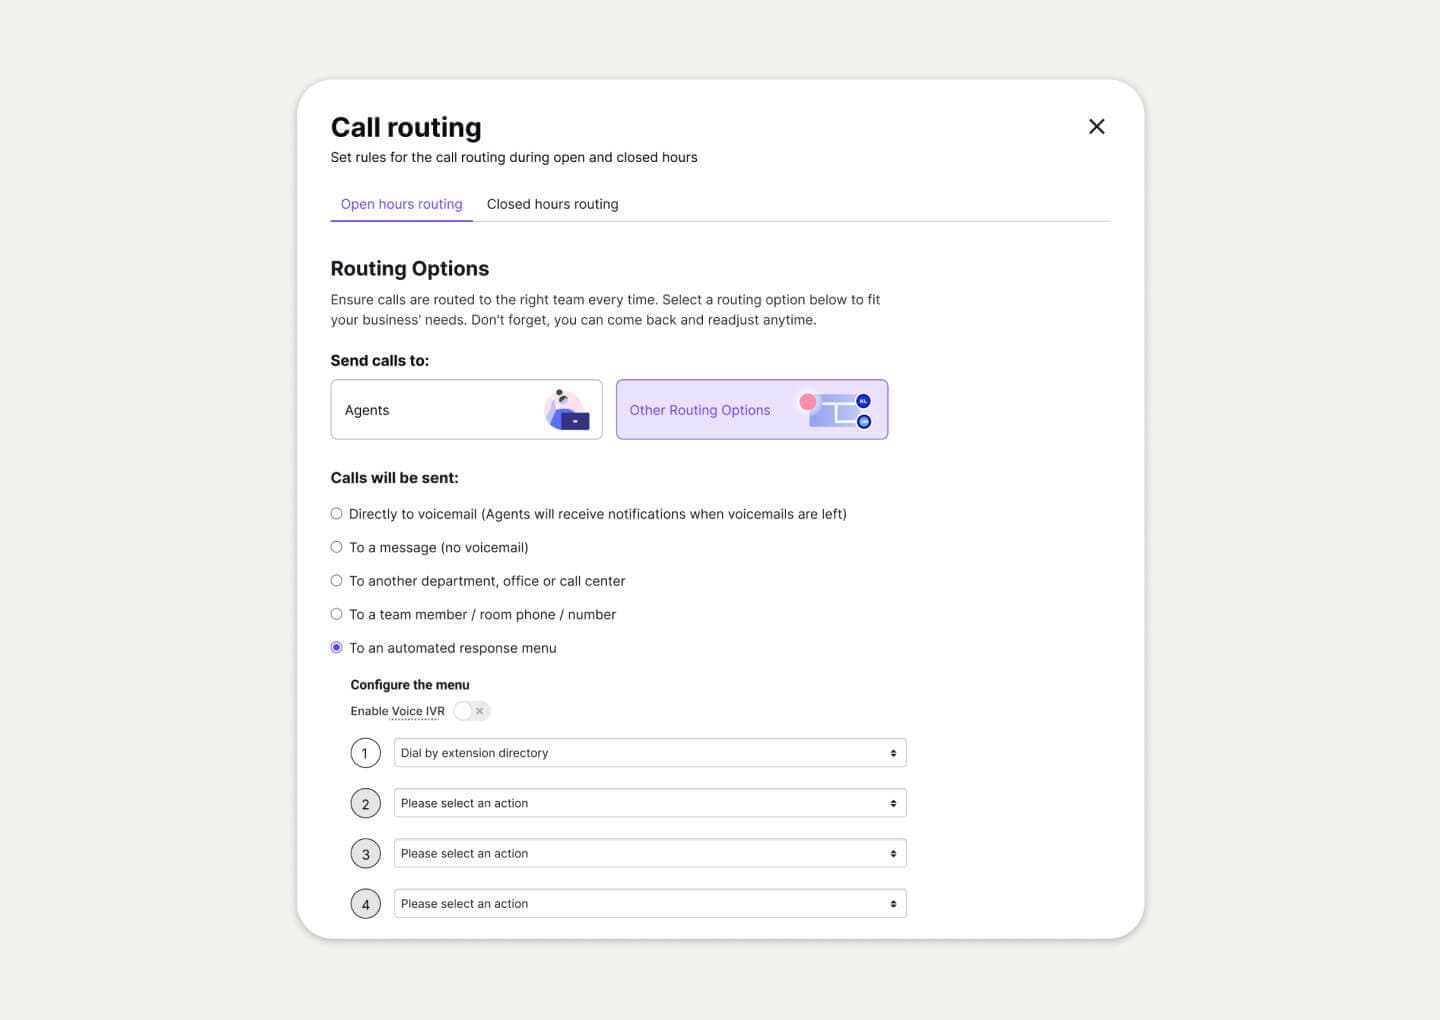Click the routing illustration on Other Routing Options card
The height and width of the screenshot is (1020, 1440).
pyautogui.click(x=833, y=410)
